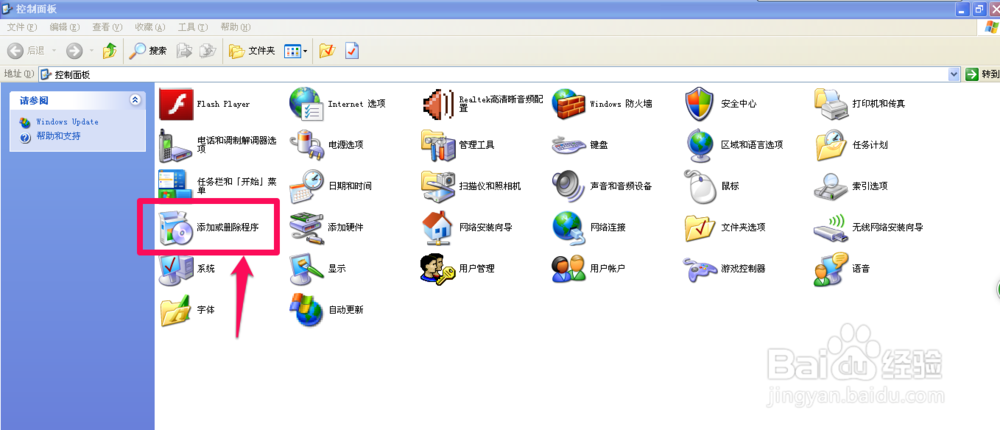Collapse the 请参阅 side panel
This screenshot has width=1000, height=430.
[x=135, y=100]
